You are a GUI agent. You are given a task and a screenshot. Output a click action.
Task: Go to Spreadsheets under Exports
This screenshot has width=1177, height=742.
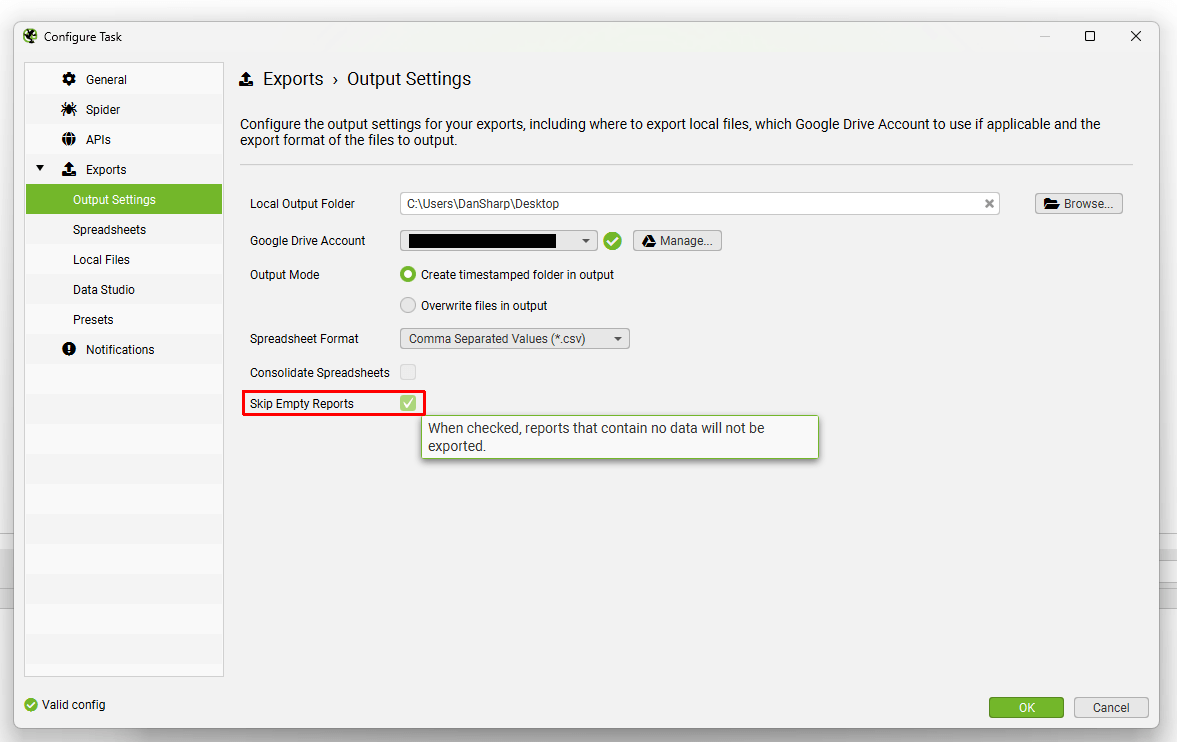[124, 229]
